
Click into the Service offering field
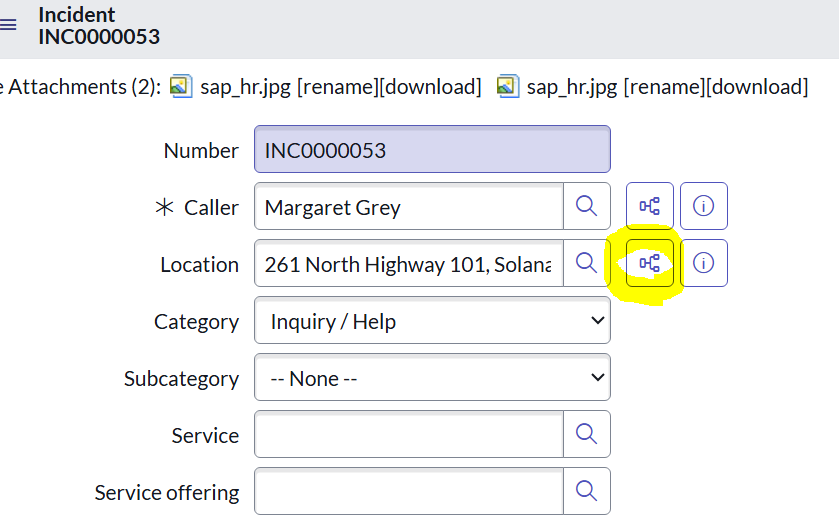pos(409,491)
